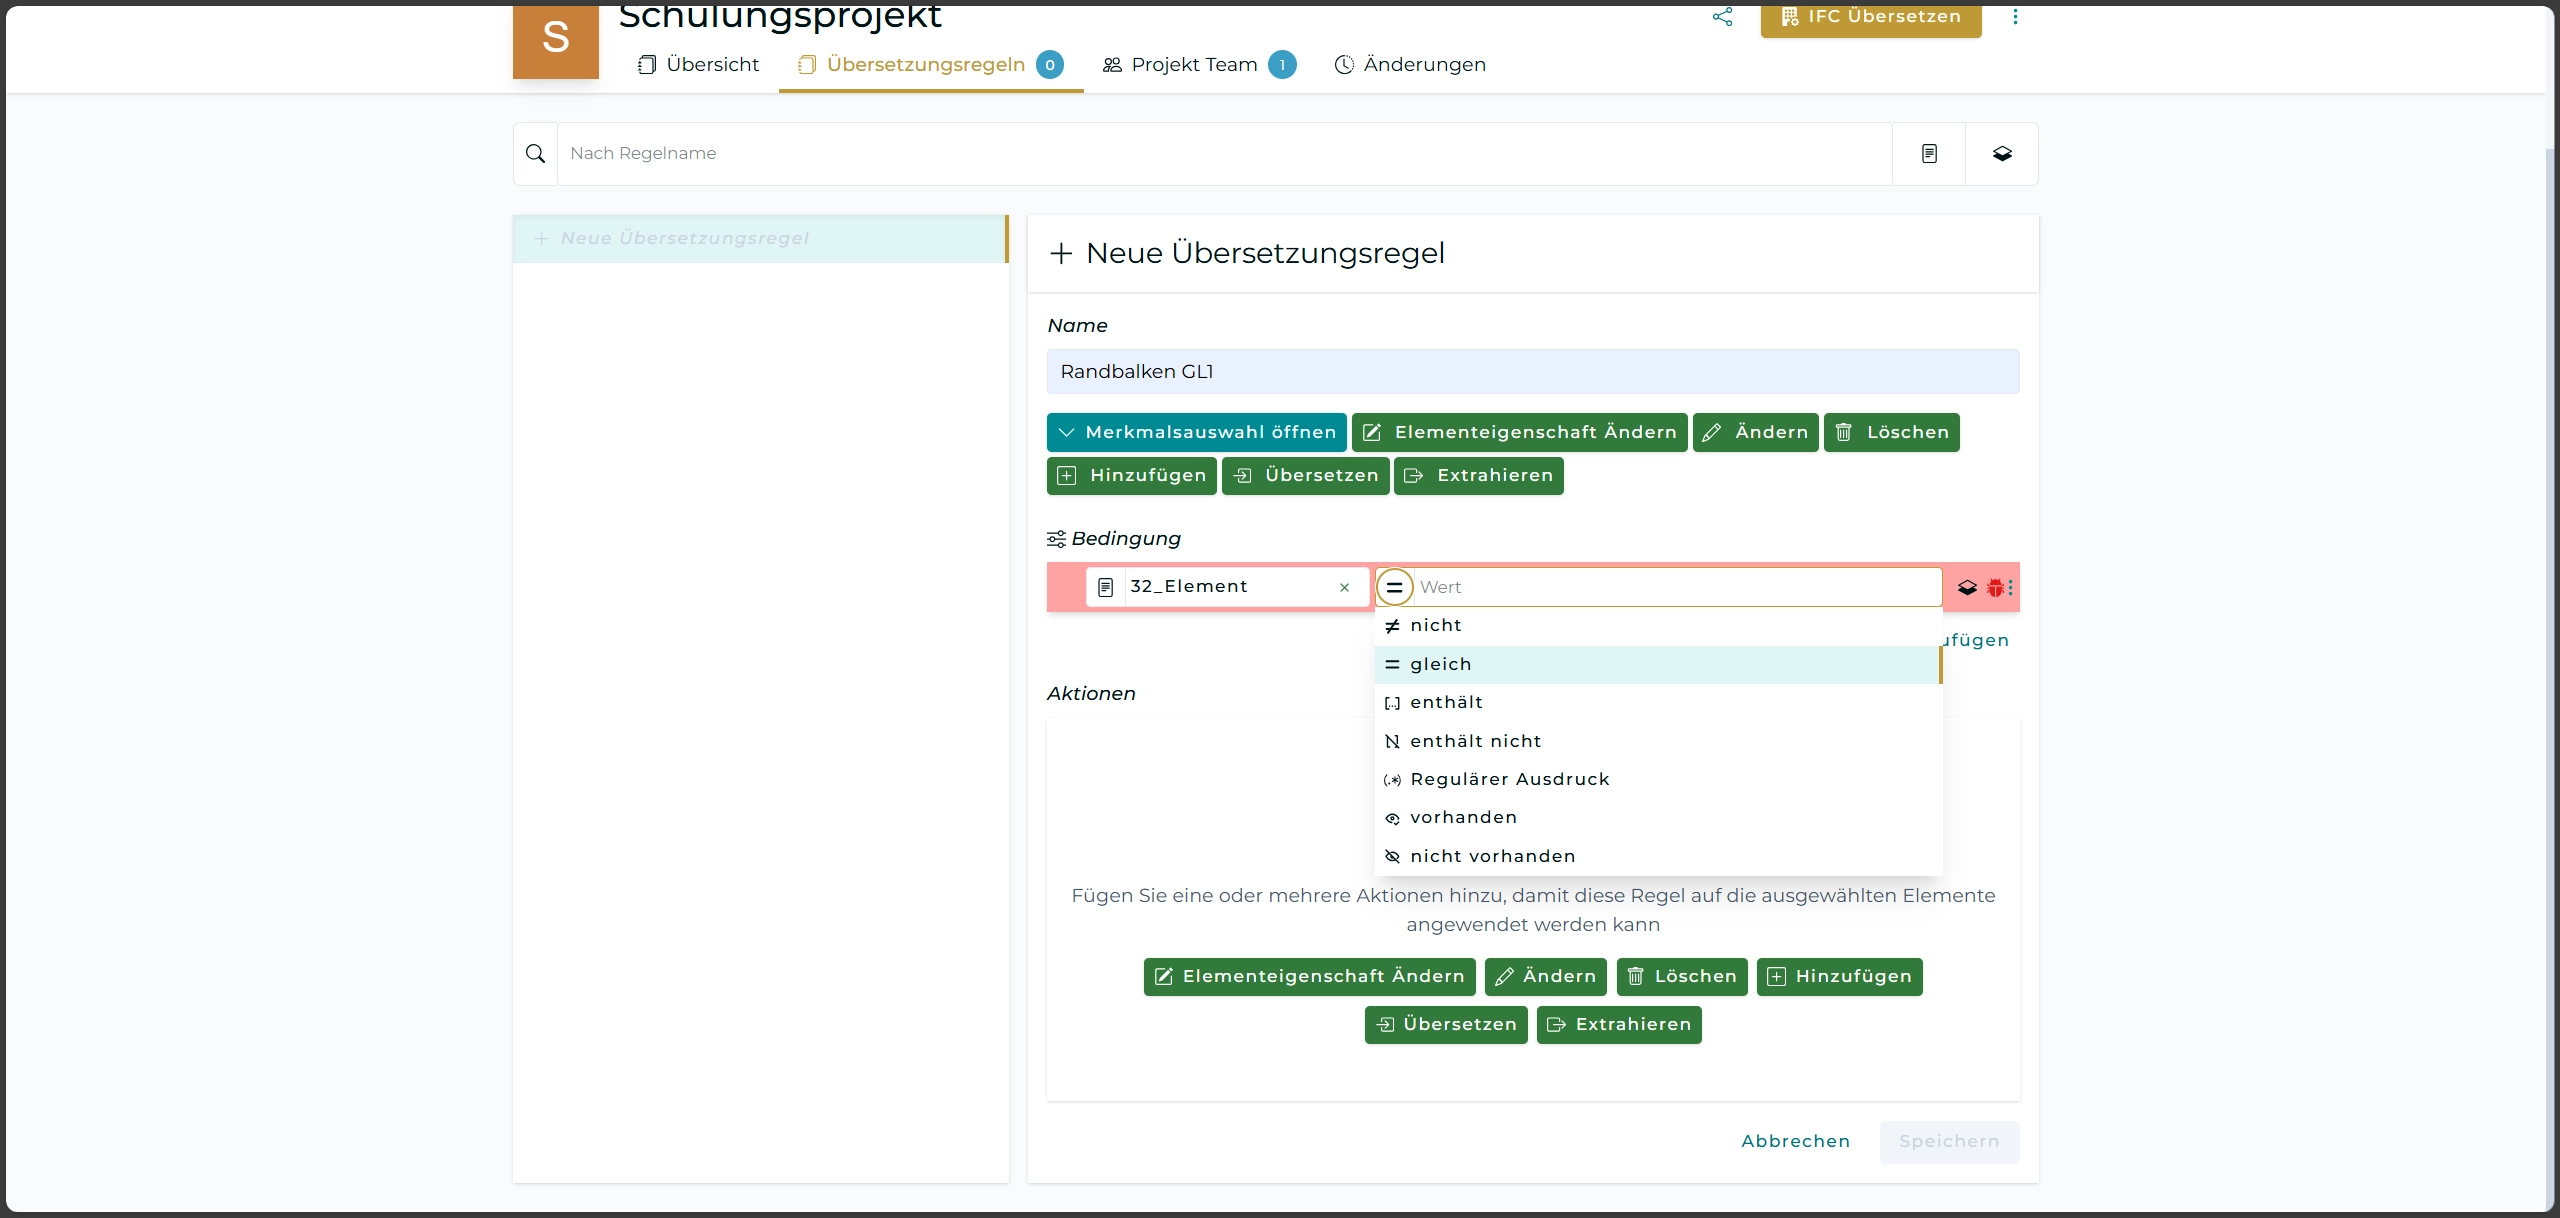Click the document filter icon beside search
The image size is (2560, 1218).
pos(1929,154)
